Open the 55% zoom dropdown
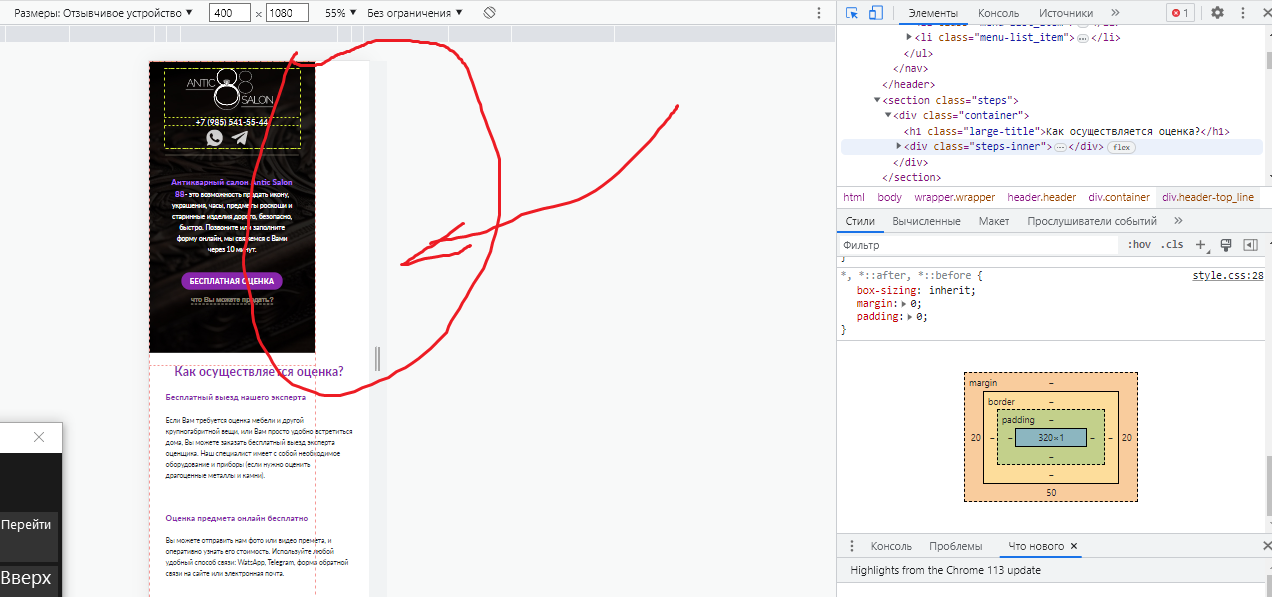Image resolution: width=1272 pixels, height=597 pixels. click(339, 13)
